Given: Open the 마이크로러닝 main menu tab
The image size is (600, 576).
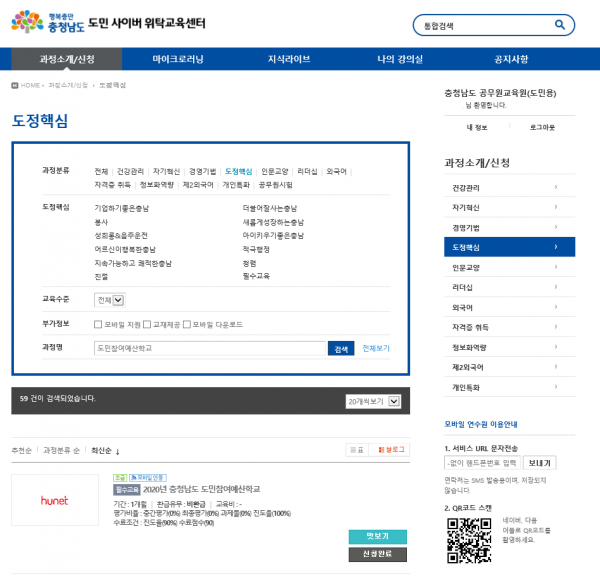Looking at the screenshot, I should 178,59.
